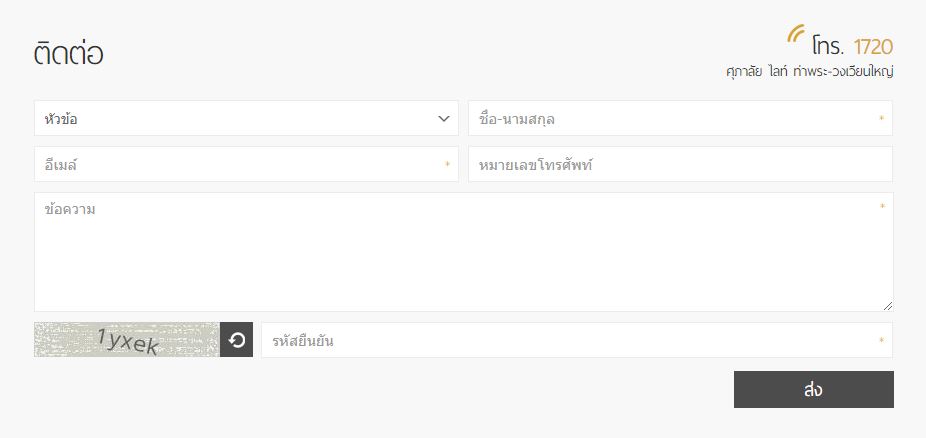This screenshot has height=438, width=926.
Task: Click the phone signal icon beside โทร.
Action: pos(796,34)
